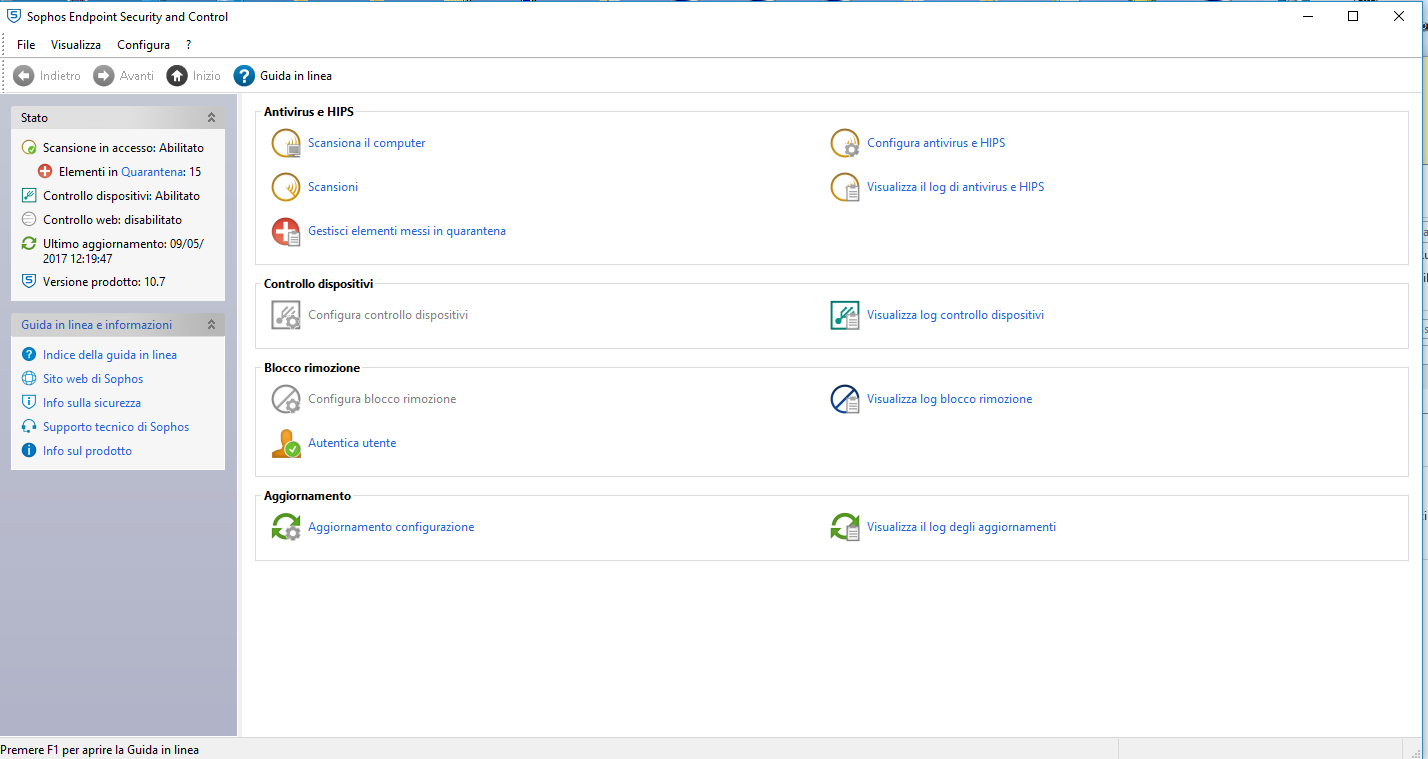Screen dimensions: 1428x759
Task: Click the Controllo dispositivi status icon
Action: click(x=29, y=196)
